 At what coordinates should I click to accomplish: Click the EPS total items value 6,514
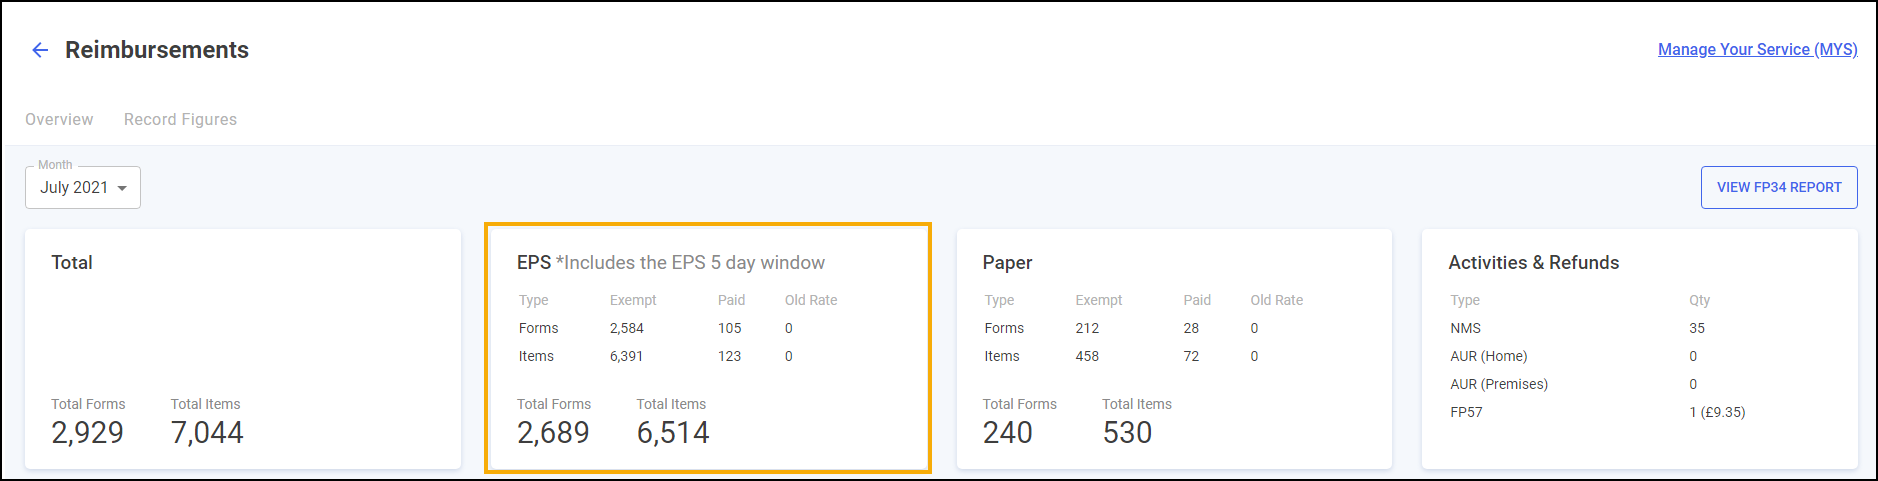coord(673,432)
